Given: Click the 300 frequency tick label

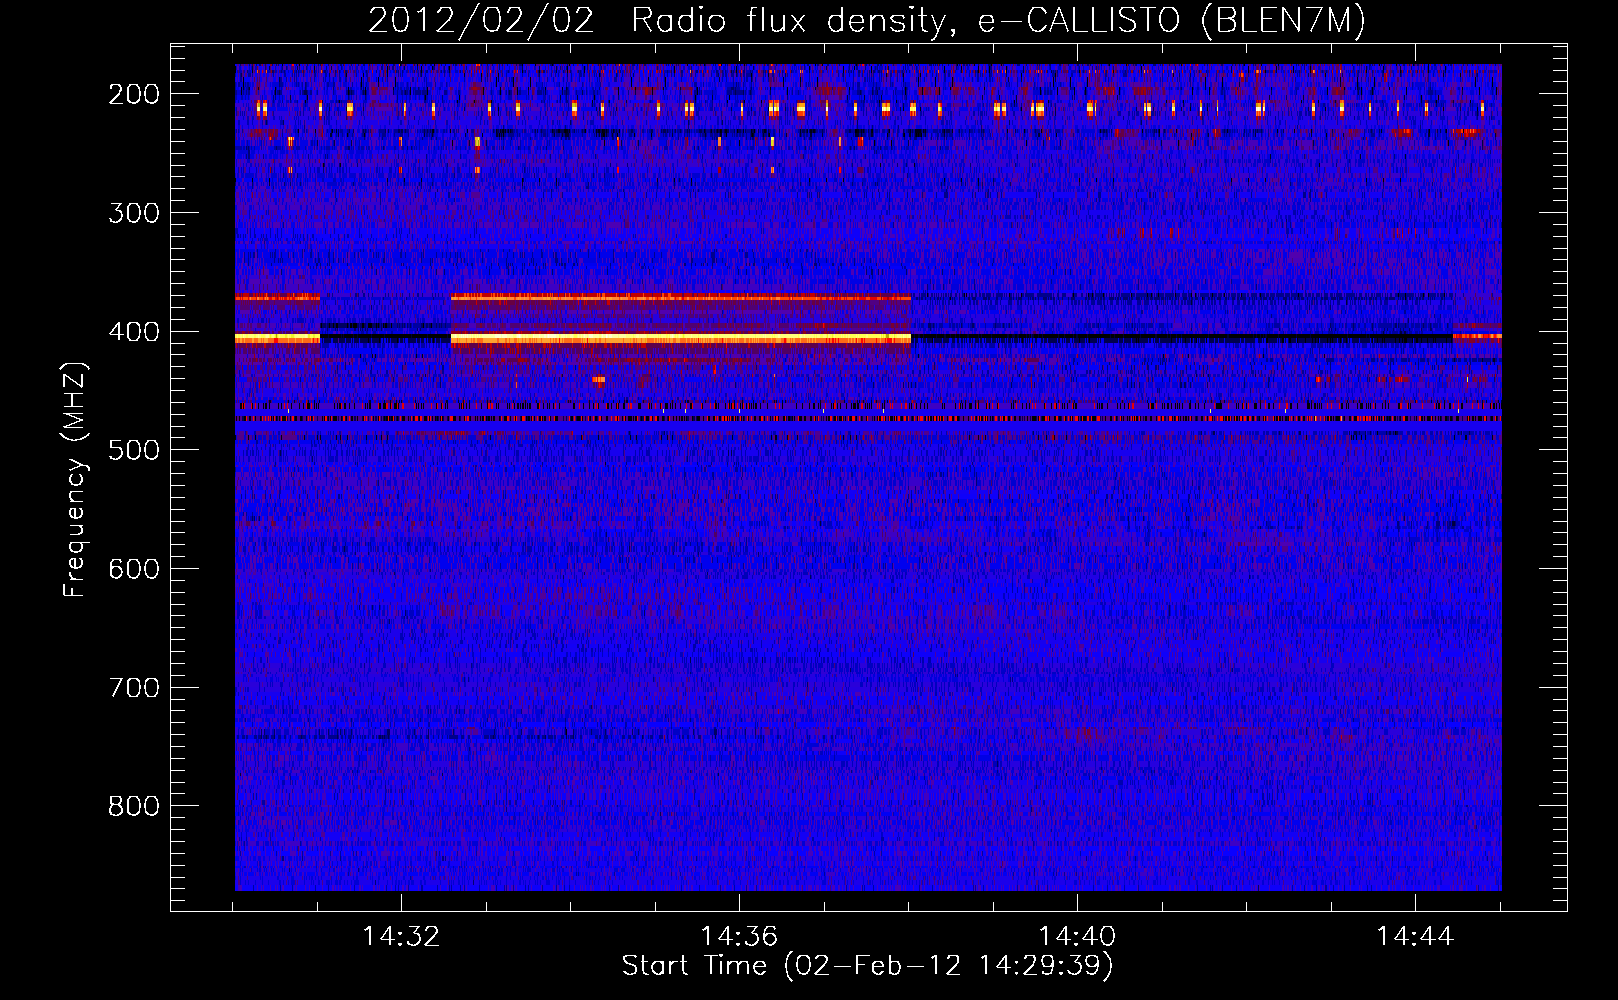Looking at the screenshot, I should click(134, 213).
